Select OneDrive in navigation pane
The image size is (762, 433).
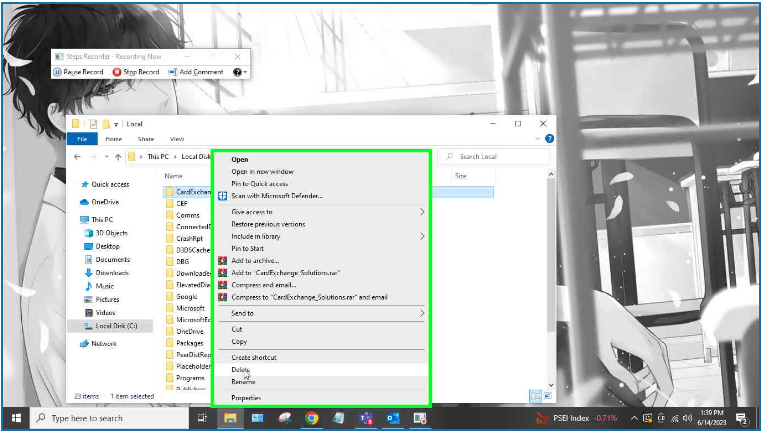coord(99,202)
